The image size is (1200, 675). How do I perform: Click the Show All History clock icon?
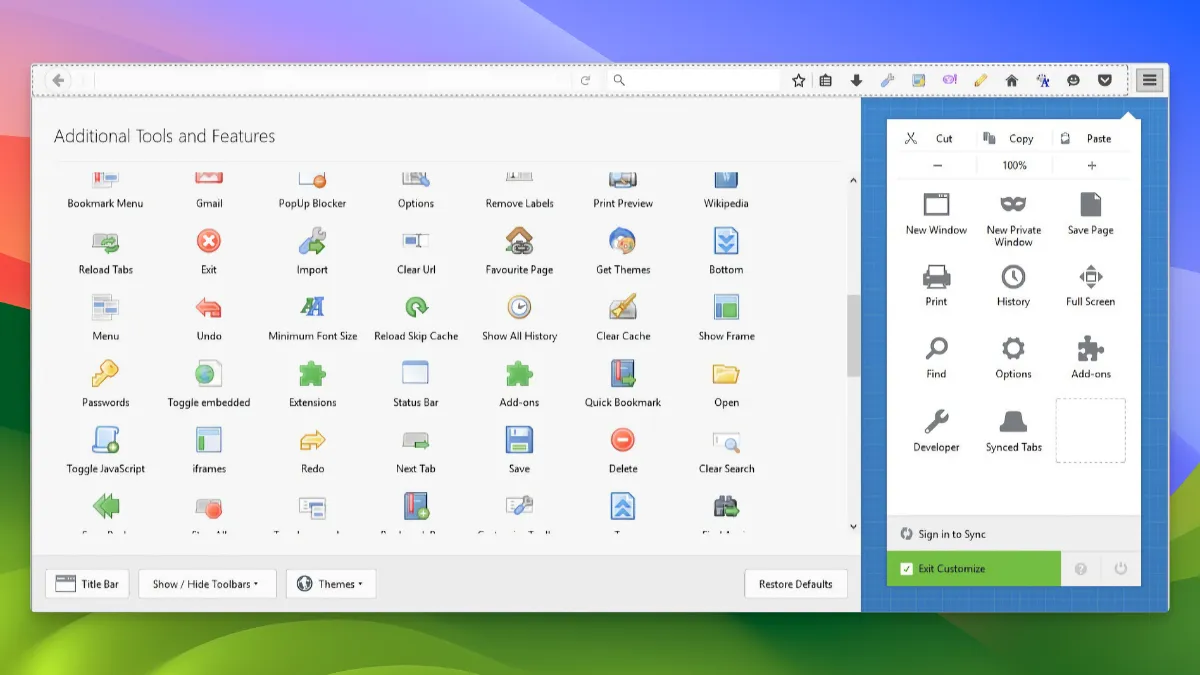[x=519, y=307]
